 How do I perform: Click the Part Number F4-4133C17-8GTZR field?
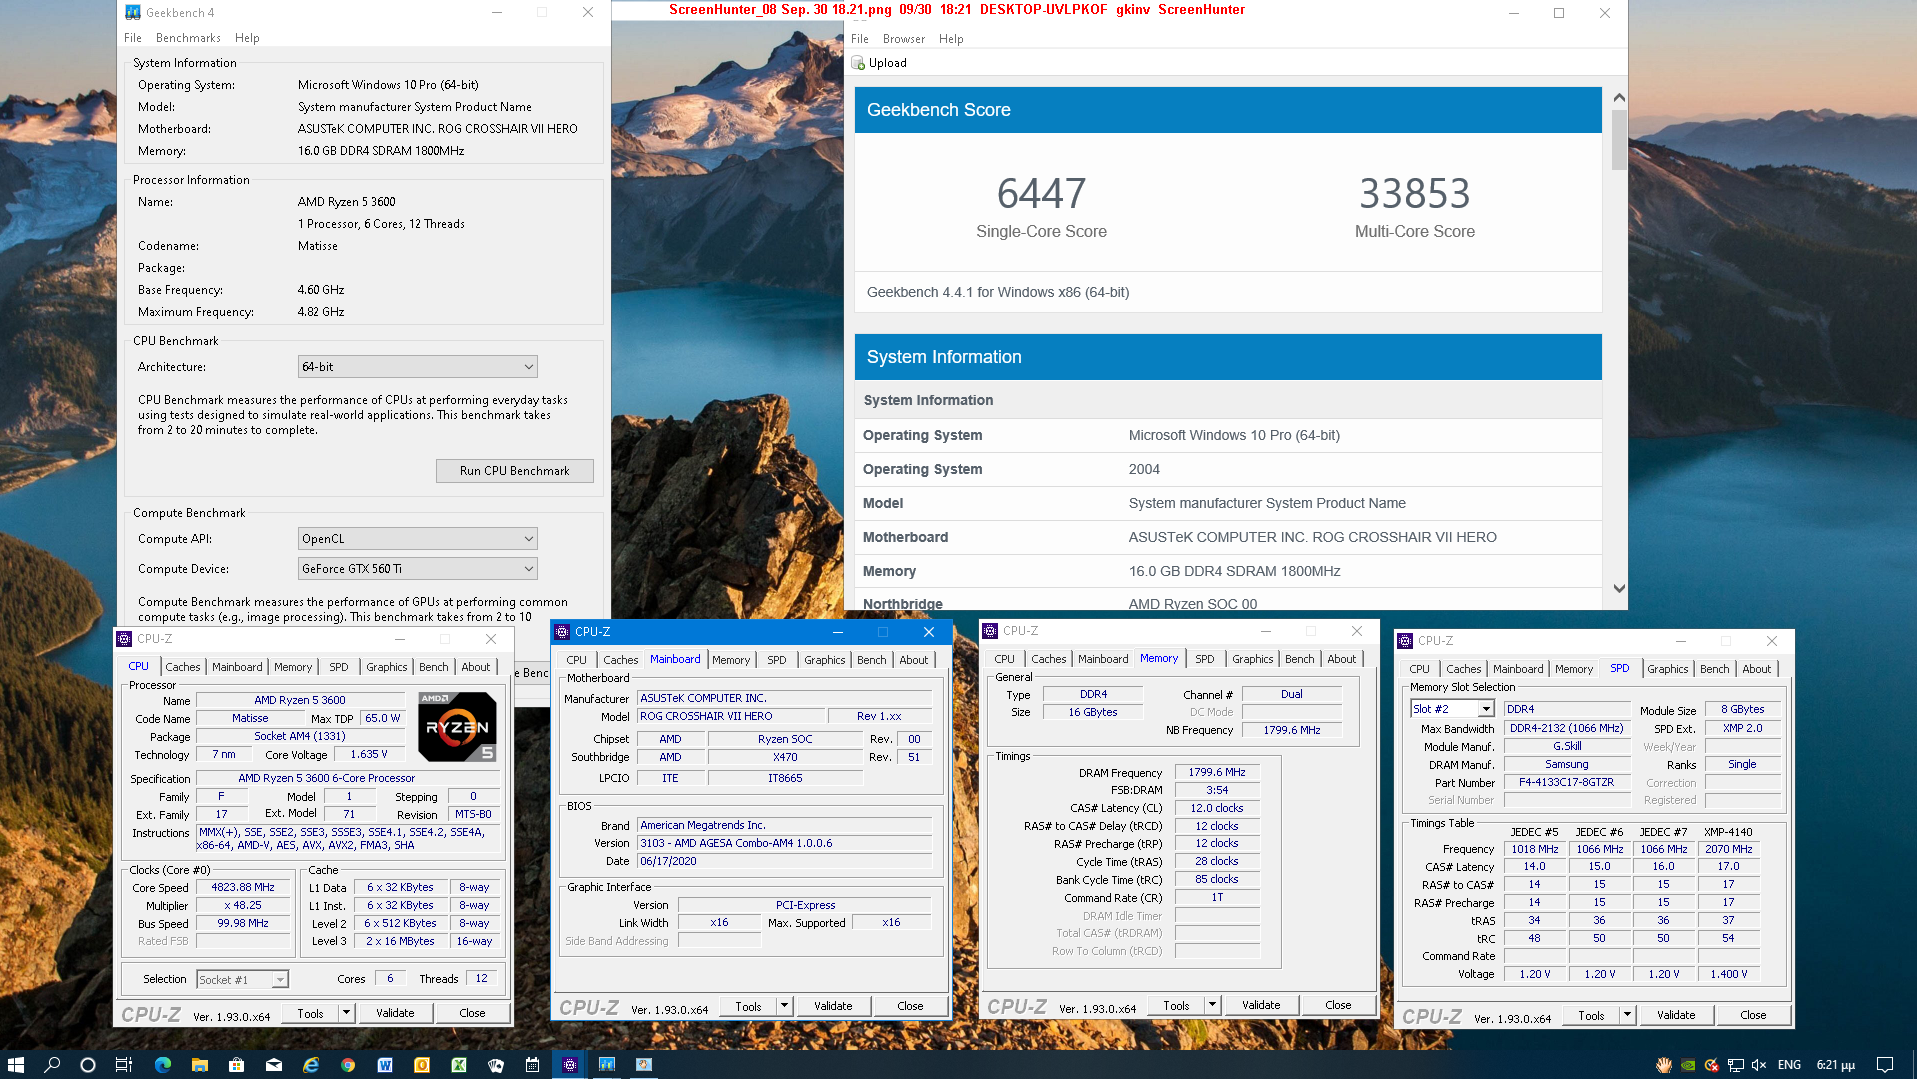[x=1567, y=783]
